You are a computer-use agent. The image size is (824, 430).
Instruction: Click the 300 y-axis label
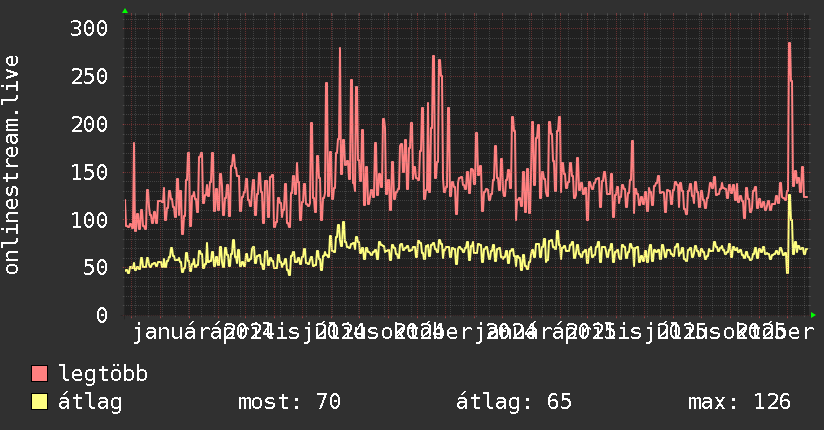pyautogui.click(x=89, y=28)
